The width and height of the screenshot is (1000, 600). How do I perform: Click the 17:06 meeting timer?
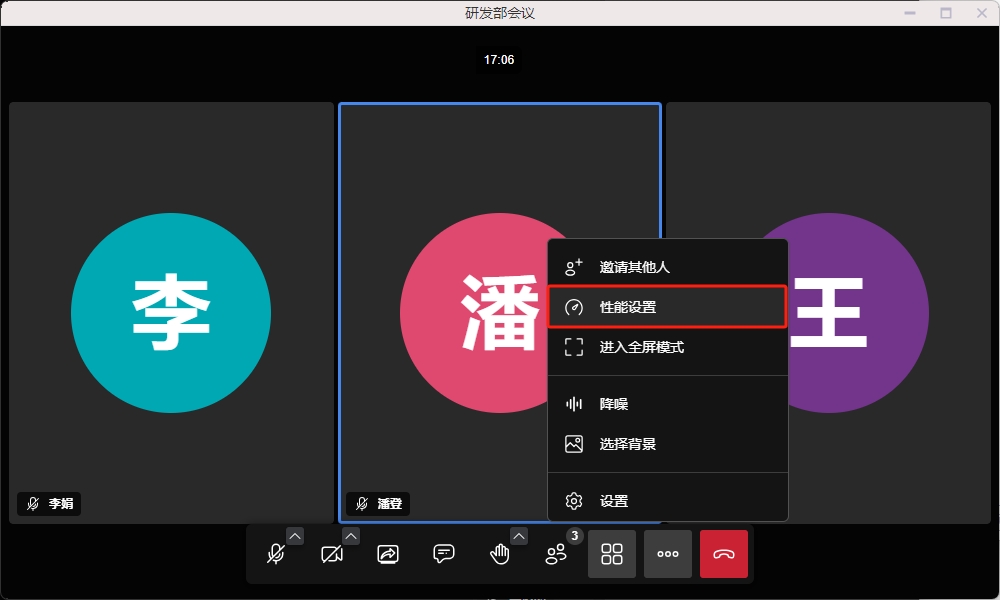[x=499, y=60]
